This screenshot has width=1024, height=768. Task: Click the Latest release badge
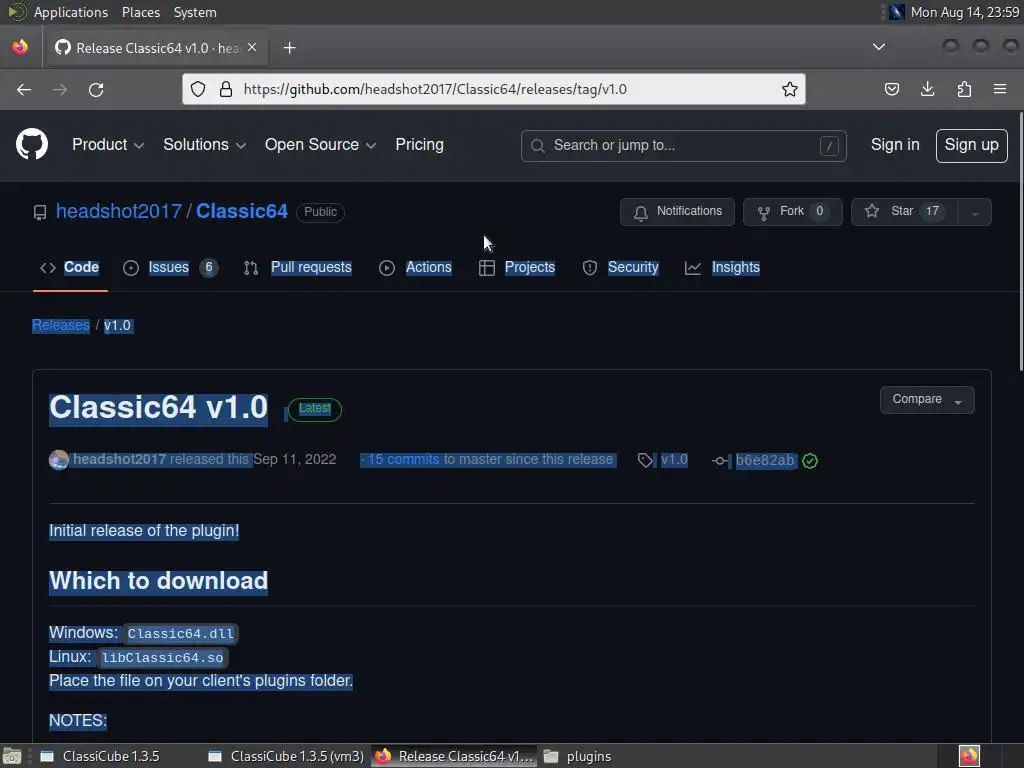[x=315, y=409]
